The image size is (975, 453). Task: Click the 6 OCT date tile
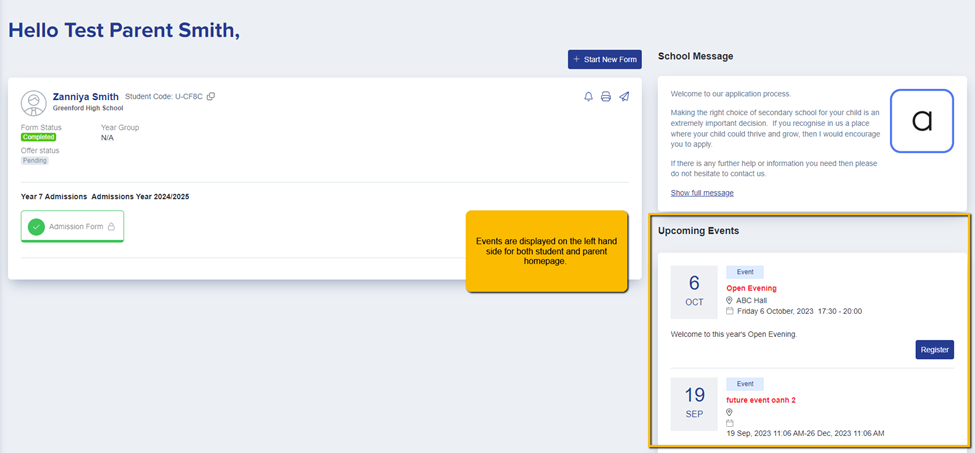tap(694, 292)
